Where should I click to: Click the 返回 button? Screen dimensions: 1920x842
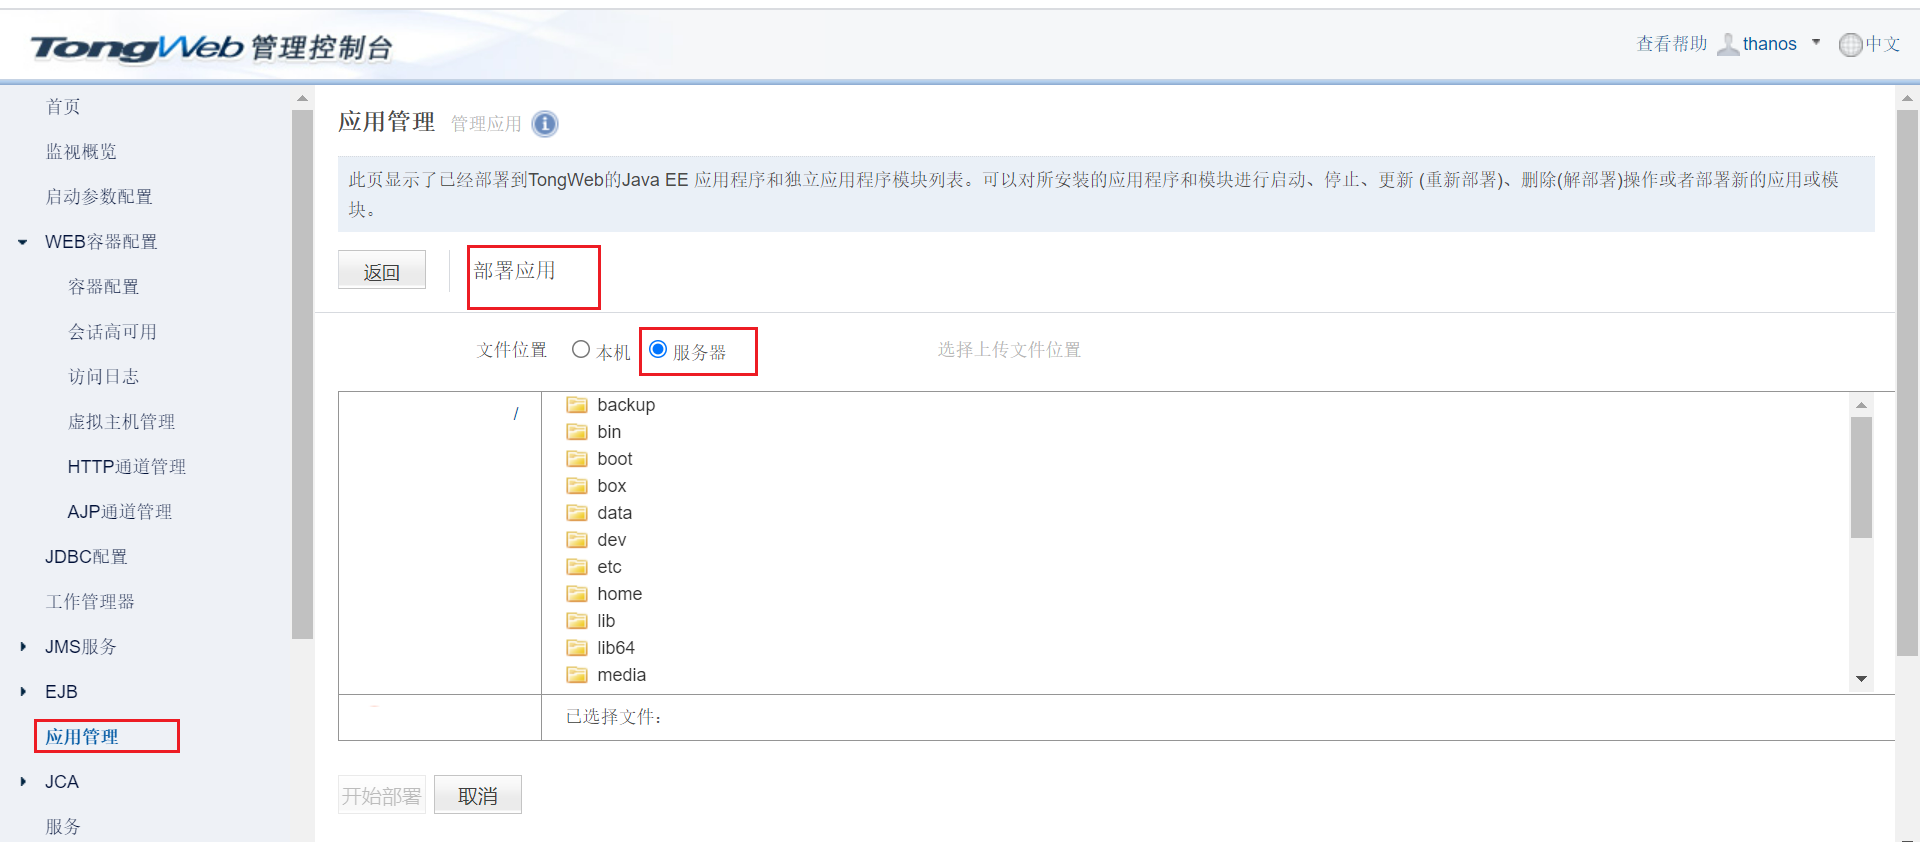382,270
